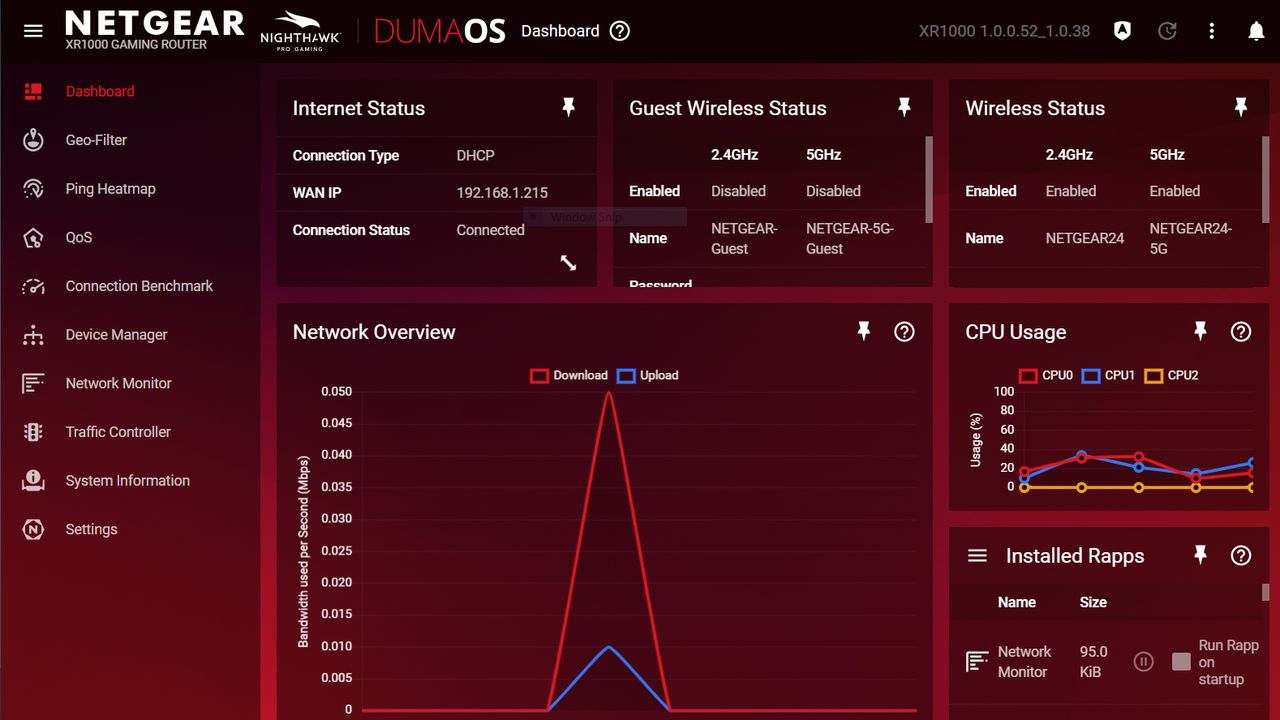Select the WAN IP 192.168.1.215 value
The image size is (1280, 720).
[502, 193]
